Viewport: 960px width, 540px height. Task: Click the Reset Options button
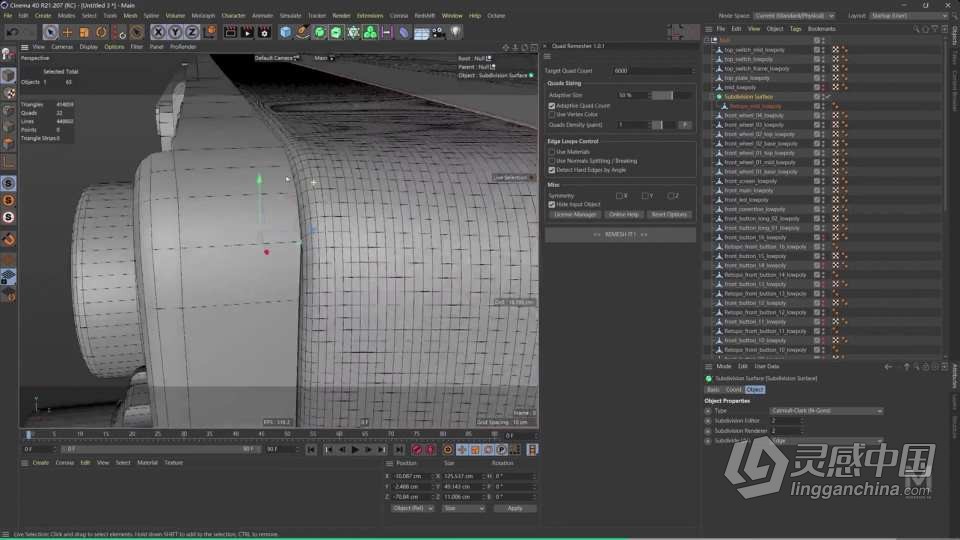click(x=669, y=215)
